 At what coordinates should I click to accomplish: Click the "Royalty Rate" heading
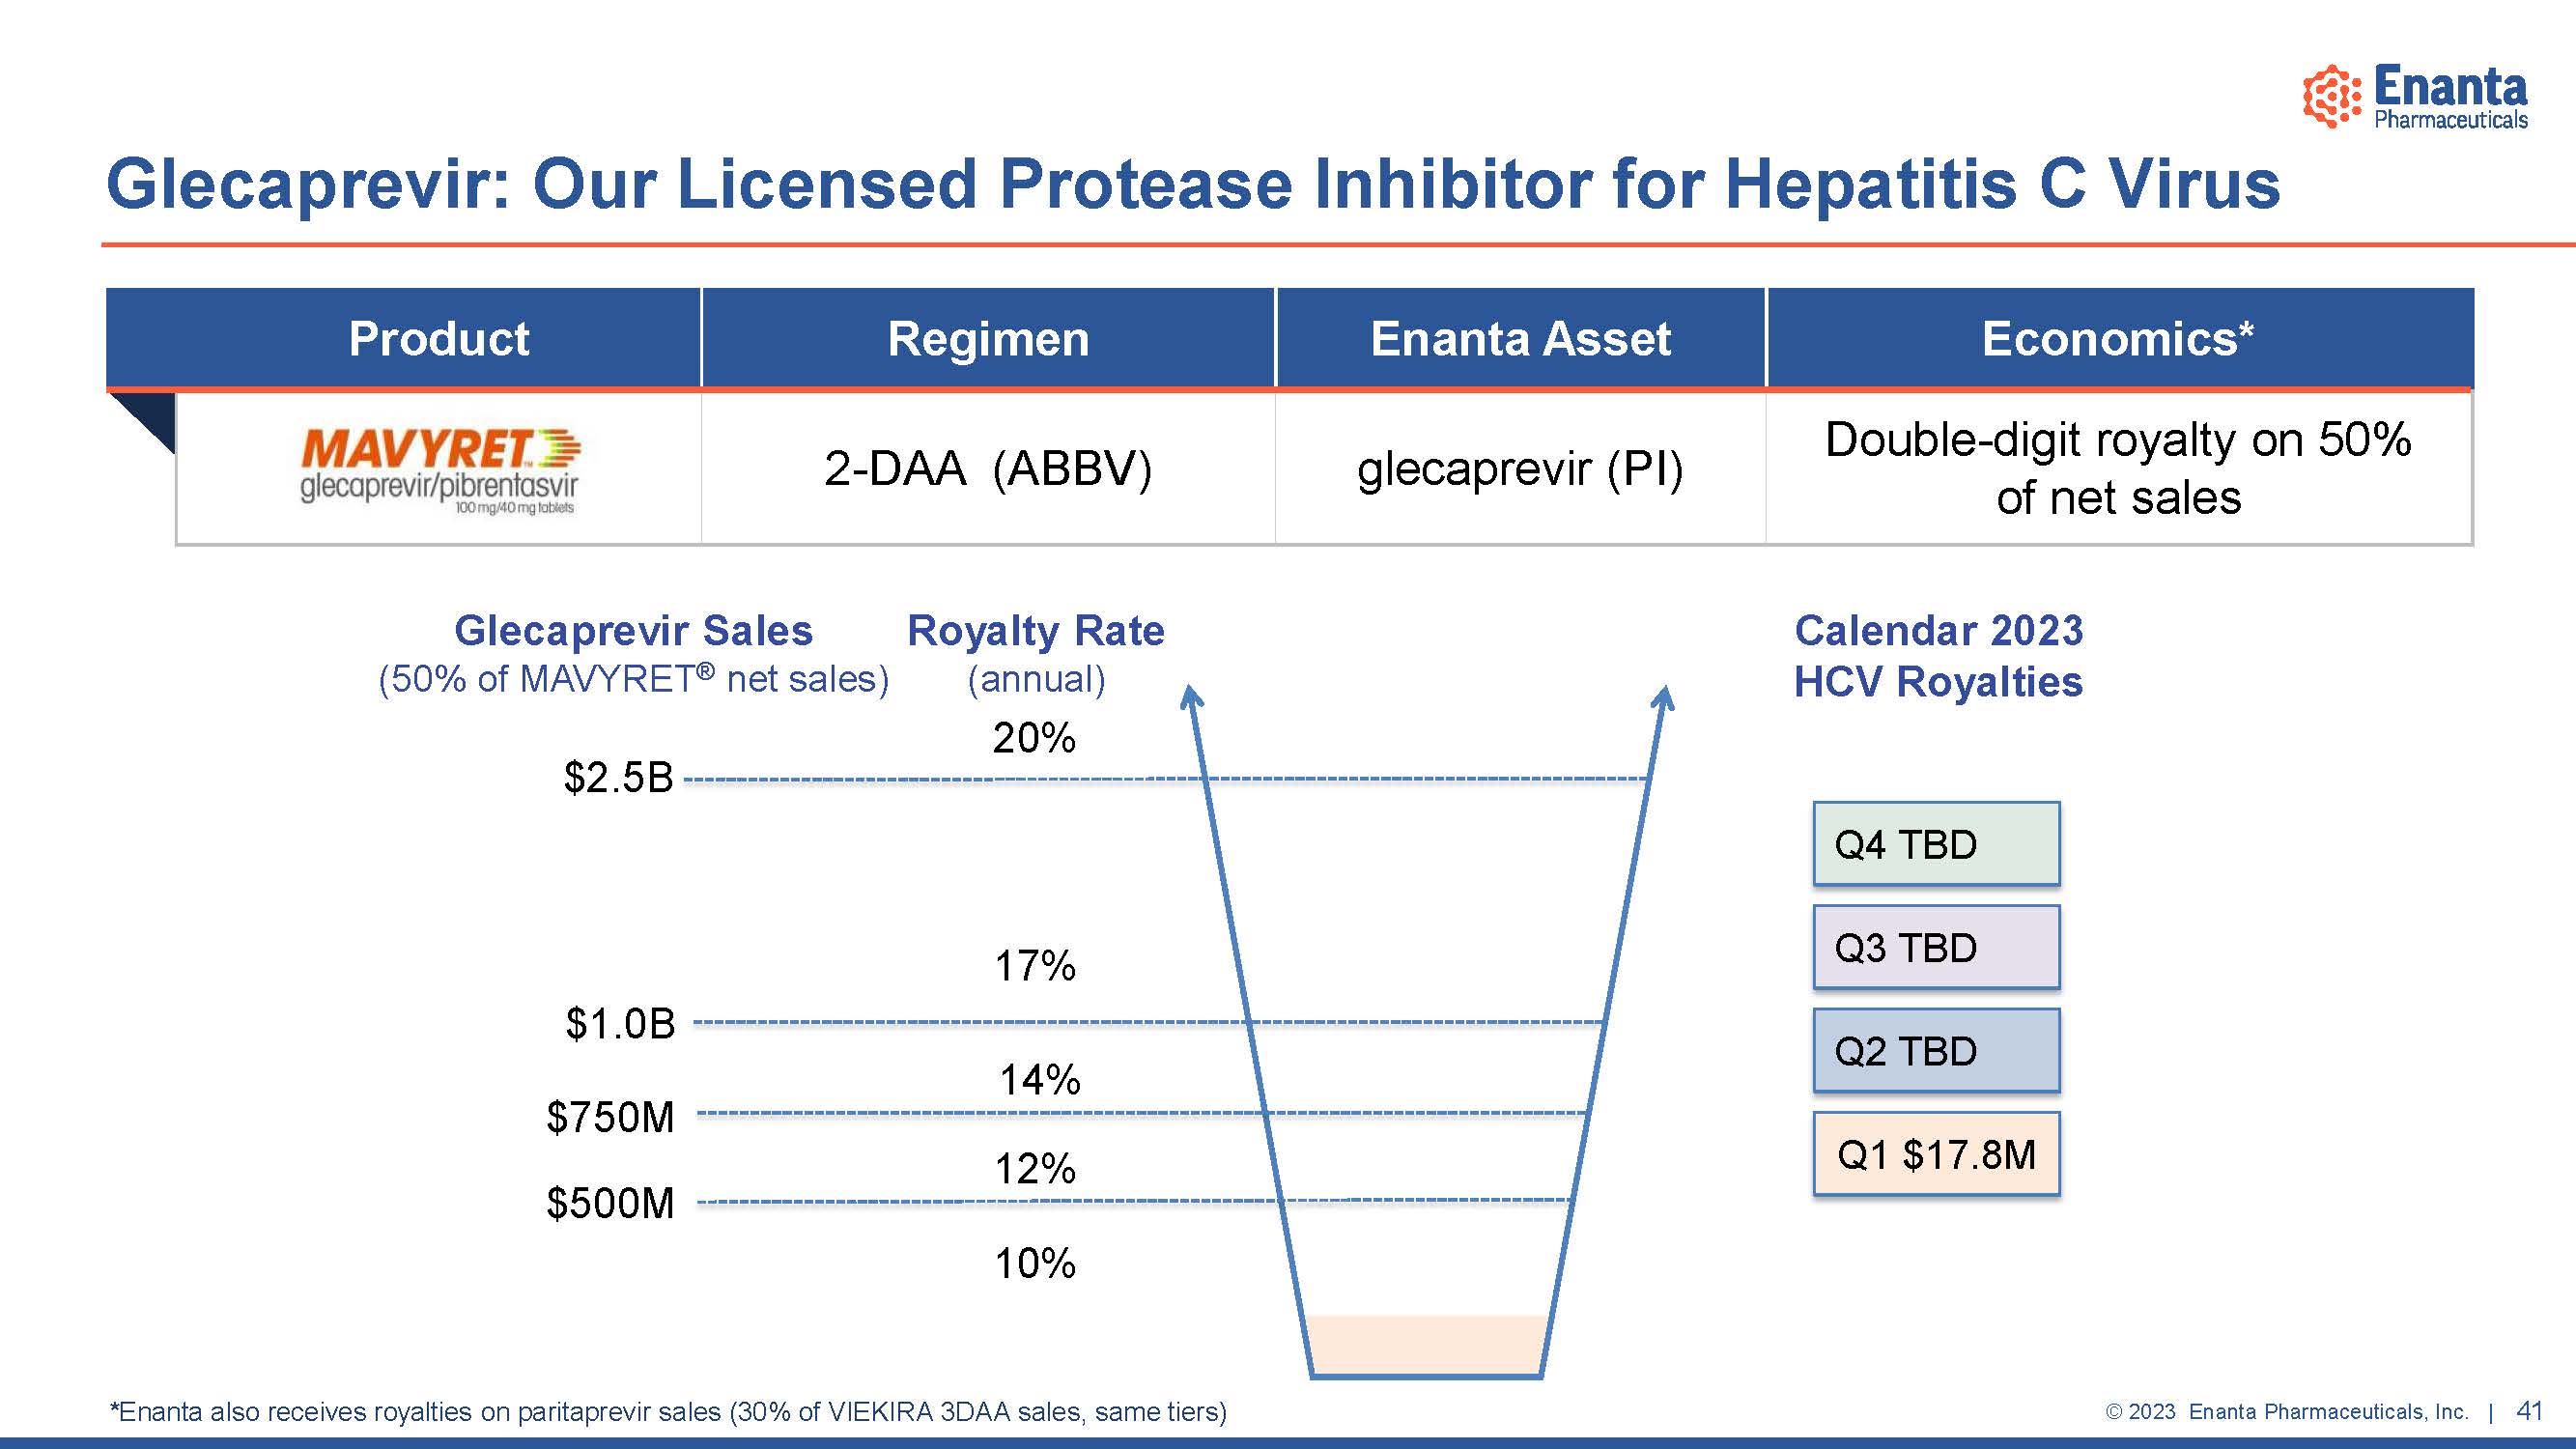tap(1036, 630)
